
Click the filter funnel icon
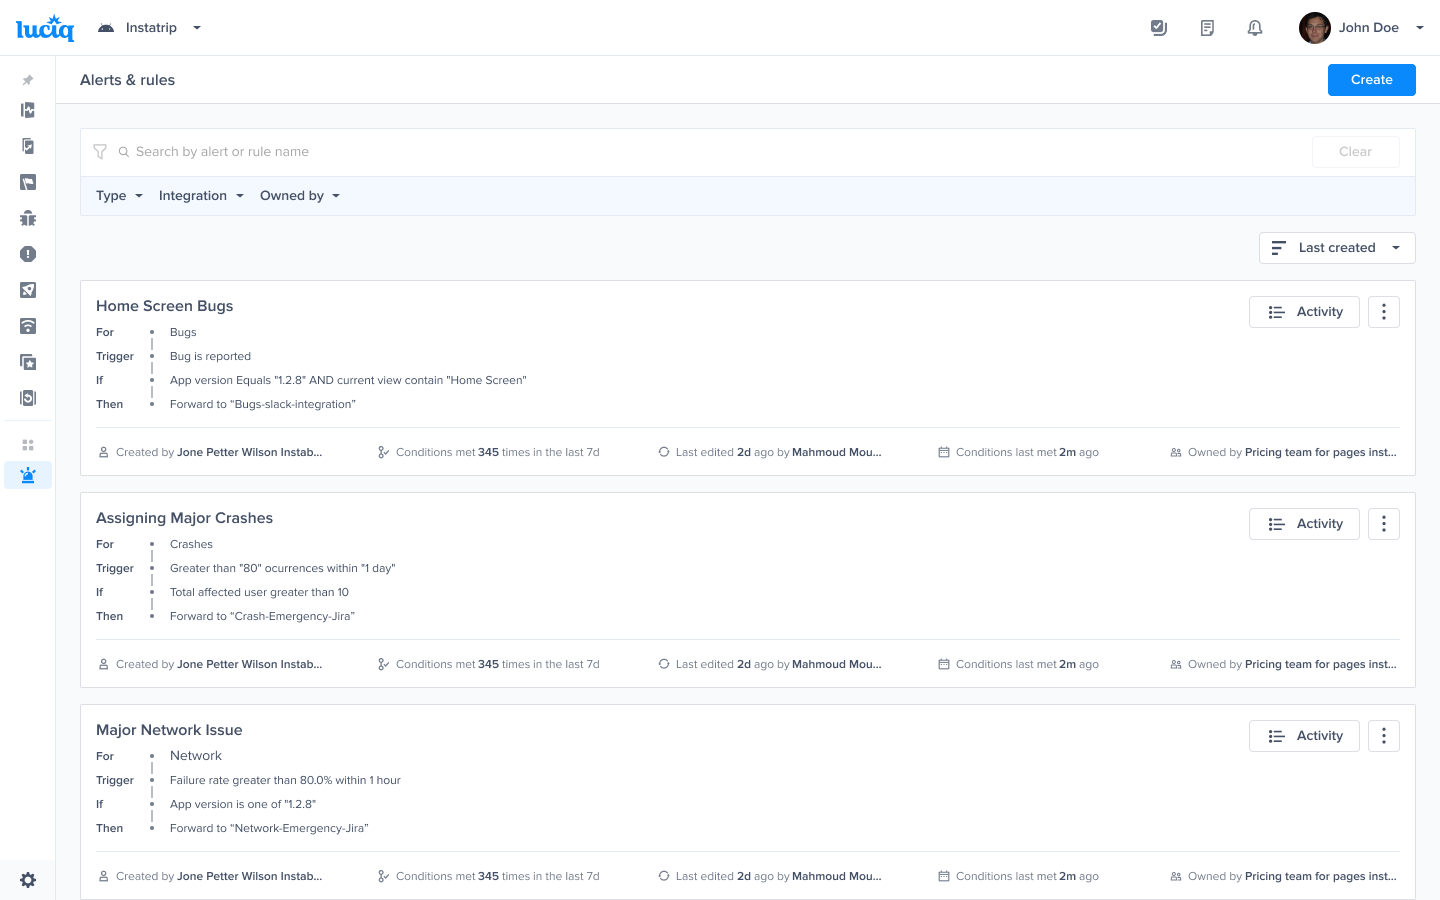point(100,152)
